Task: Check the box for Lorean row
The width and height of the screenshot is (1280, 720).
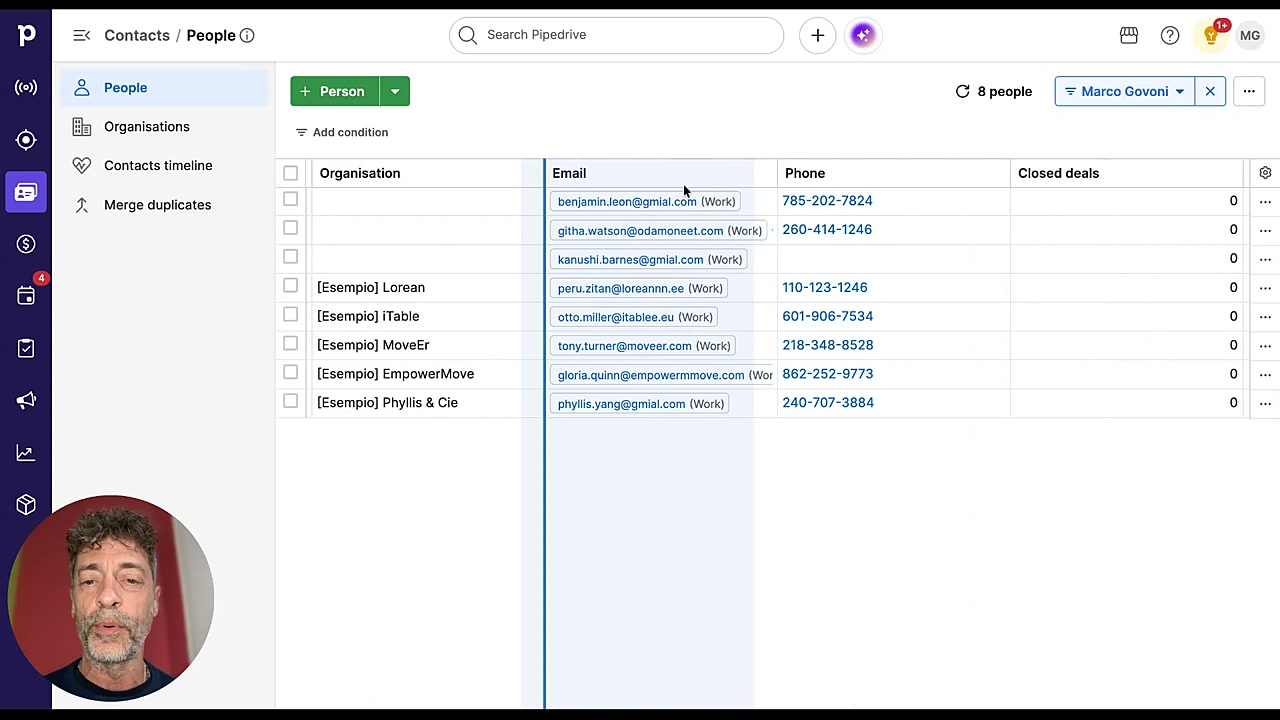Action: click(x=290, y=286)
